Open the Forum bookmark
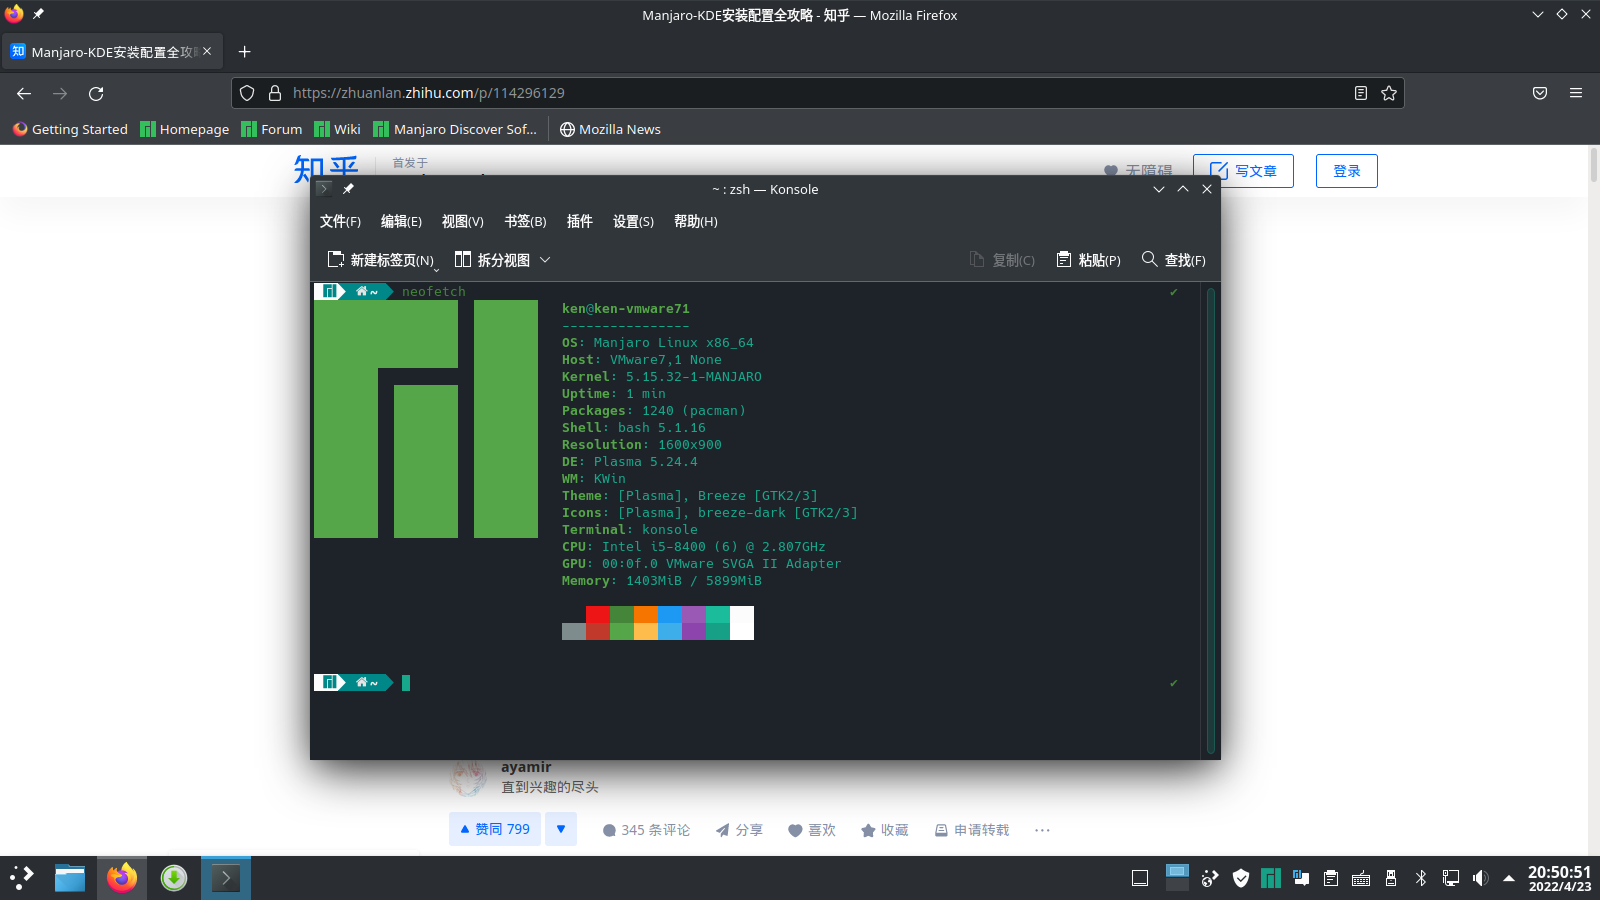The image size is (1600, 900). point(272,129)
